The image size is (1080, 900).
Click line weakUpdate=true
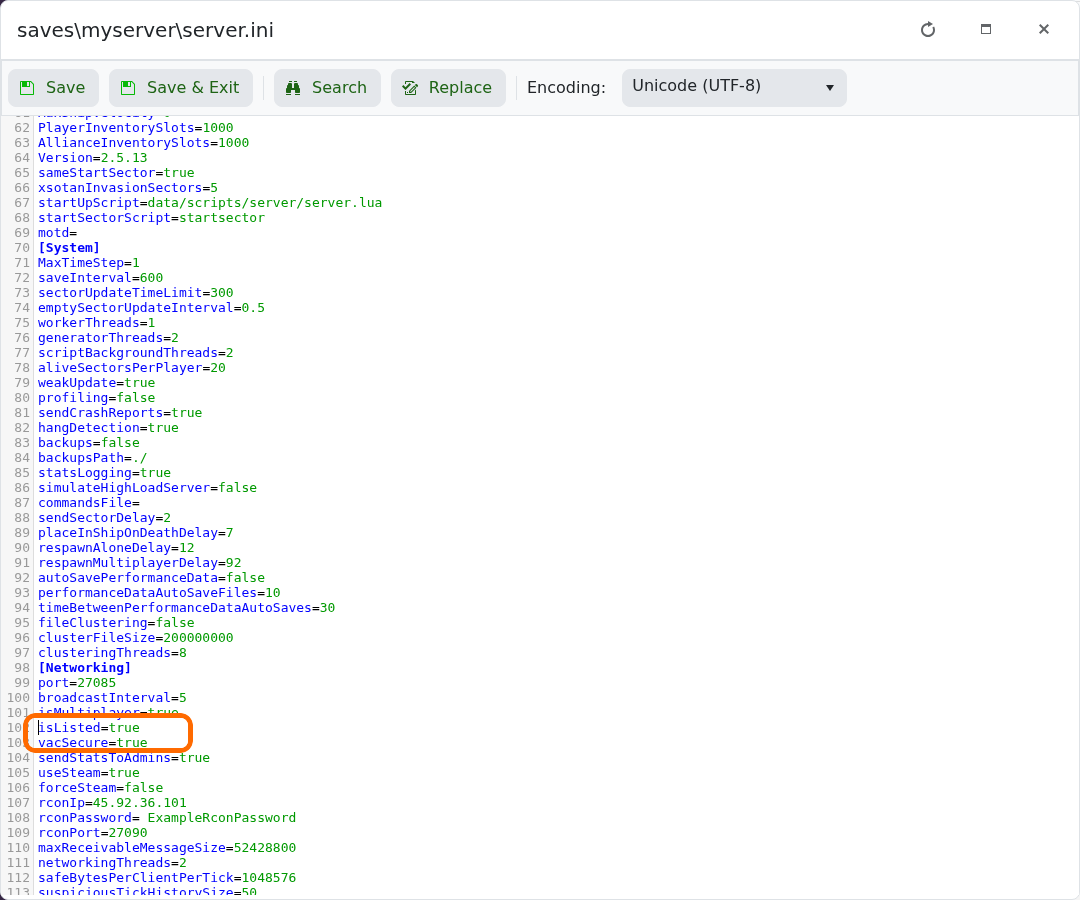point(96,383)
